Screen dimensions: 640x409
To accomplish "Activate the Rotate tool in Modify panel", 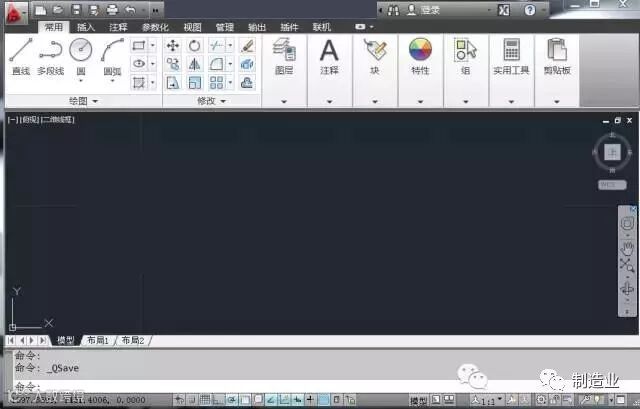I will [x=194, y=45].
